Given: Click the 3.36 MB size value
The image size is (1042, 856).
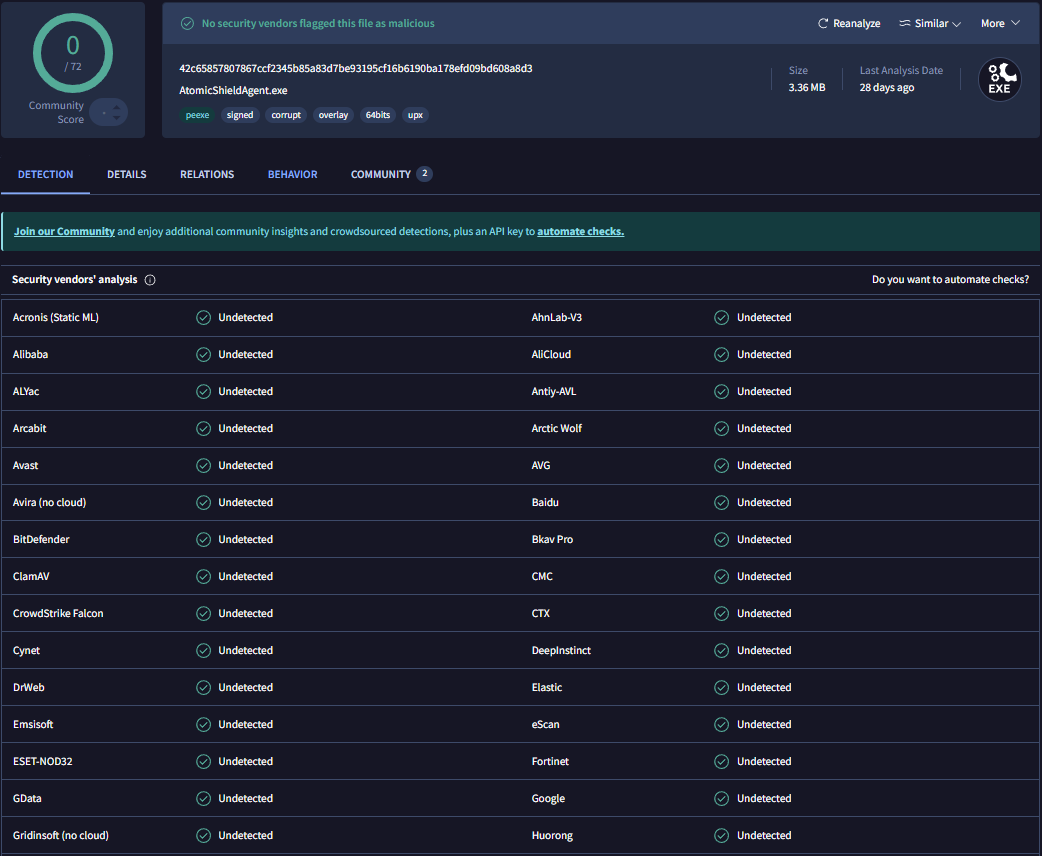Looking at the screenshot, I should point(807,88).
